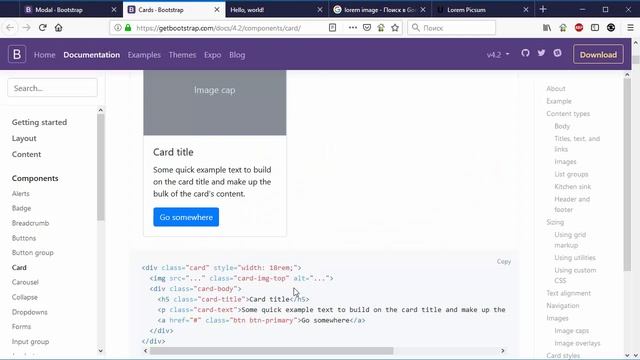Jump to Content types in table of contents
Image resolution: width=640 pixels, height=360 pixels.
(568, 113)
